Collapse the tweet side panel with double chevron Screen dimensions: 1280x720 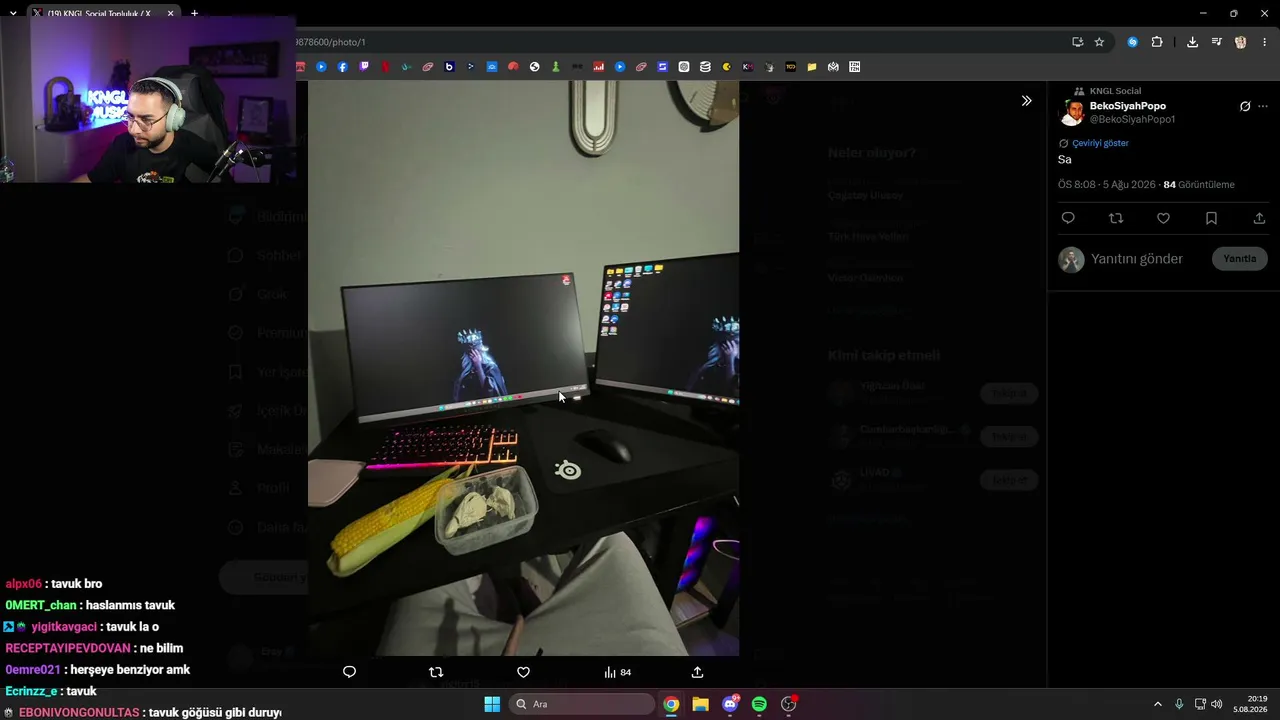pyautogui.click(x=1026, y=101)
